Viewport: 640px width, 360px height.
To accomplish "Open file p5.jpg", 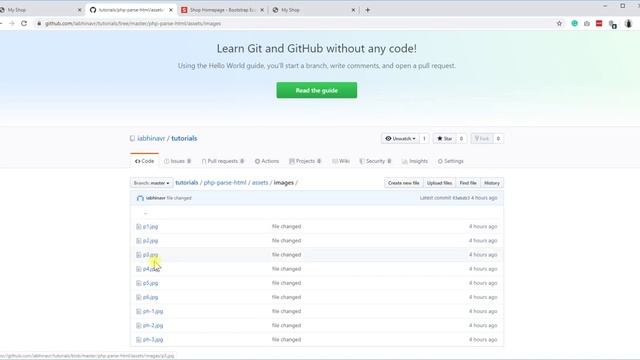I will coord(150,283).
